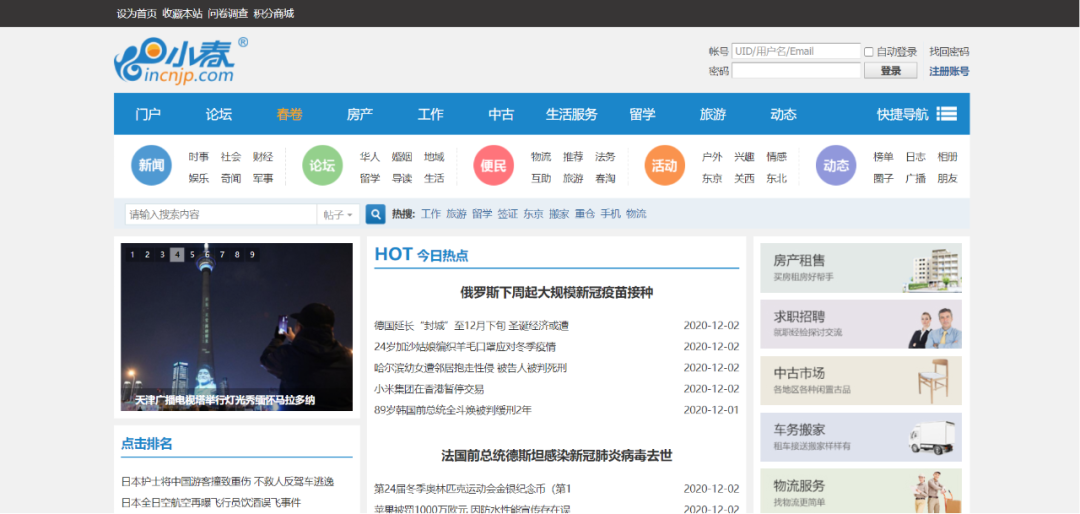Open the 春卷 navigation tab
Screen dimensions: 1080x514
(x=289, y=114)
